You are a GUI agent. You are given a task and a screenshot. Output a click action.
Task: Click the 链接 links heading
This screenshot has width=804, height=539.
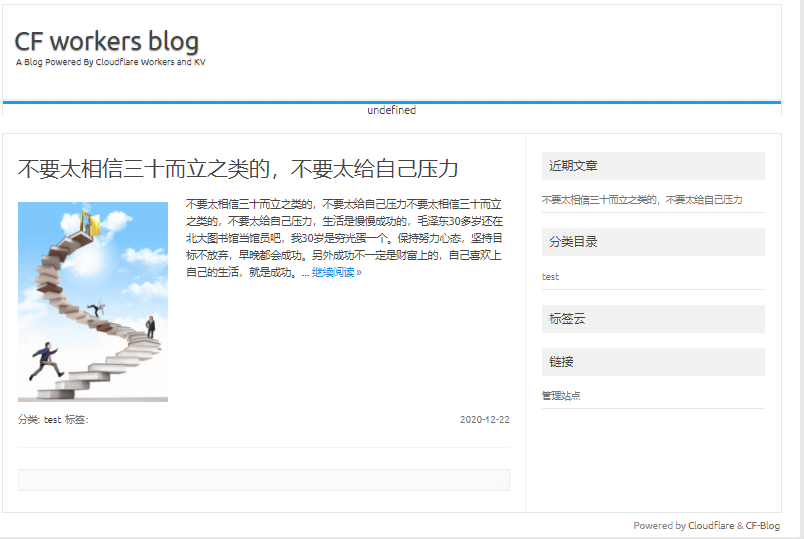pos(561,362)
